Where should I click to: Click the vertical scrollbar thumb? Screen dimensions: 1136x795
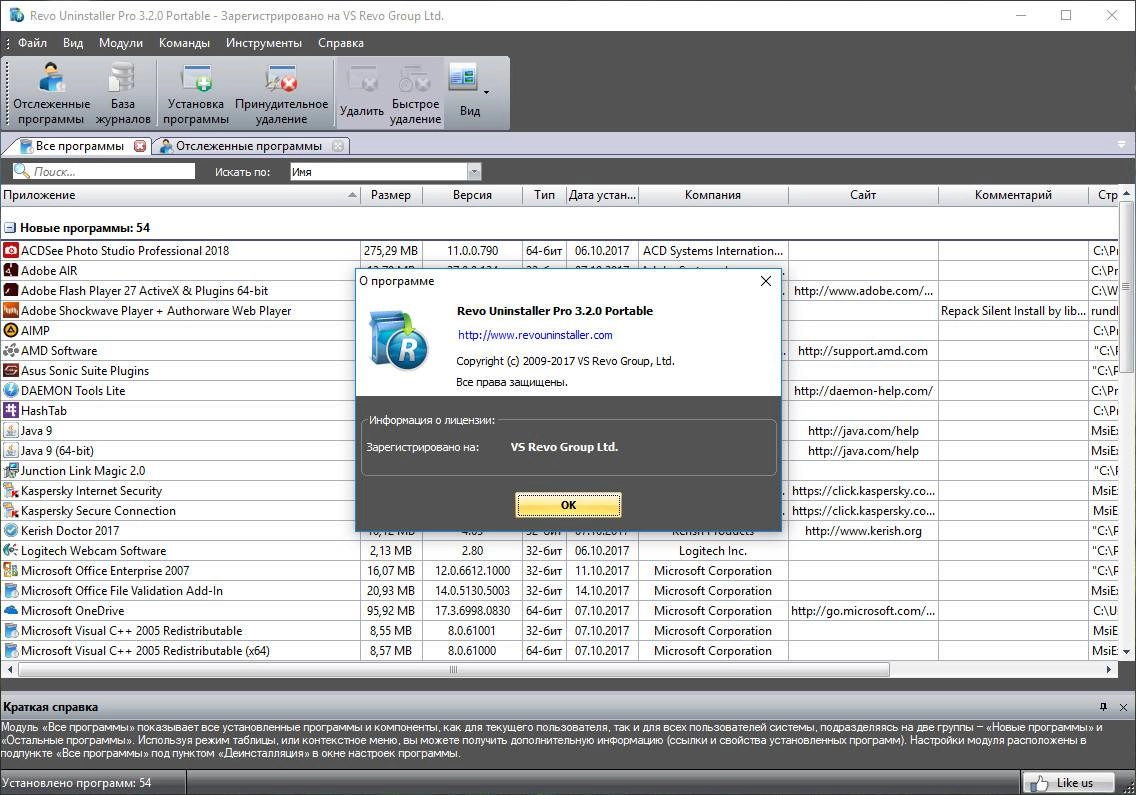[1126, 286]
